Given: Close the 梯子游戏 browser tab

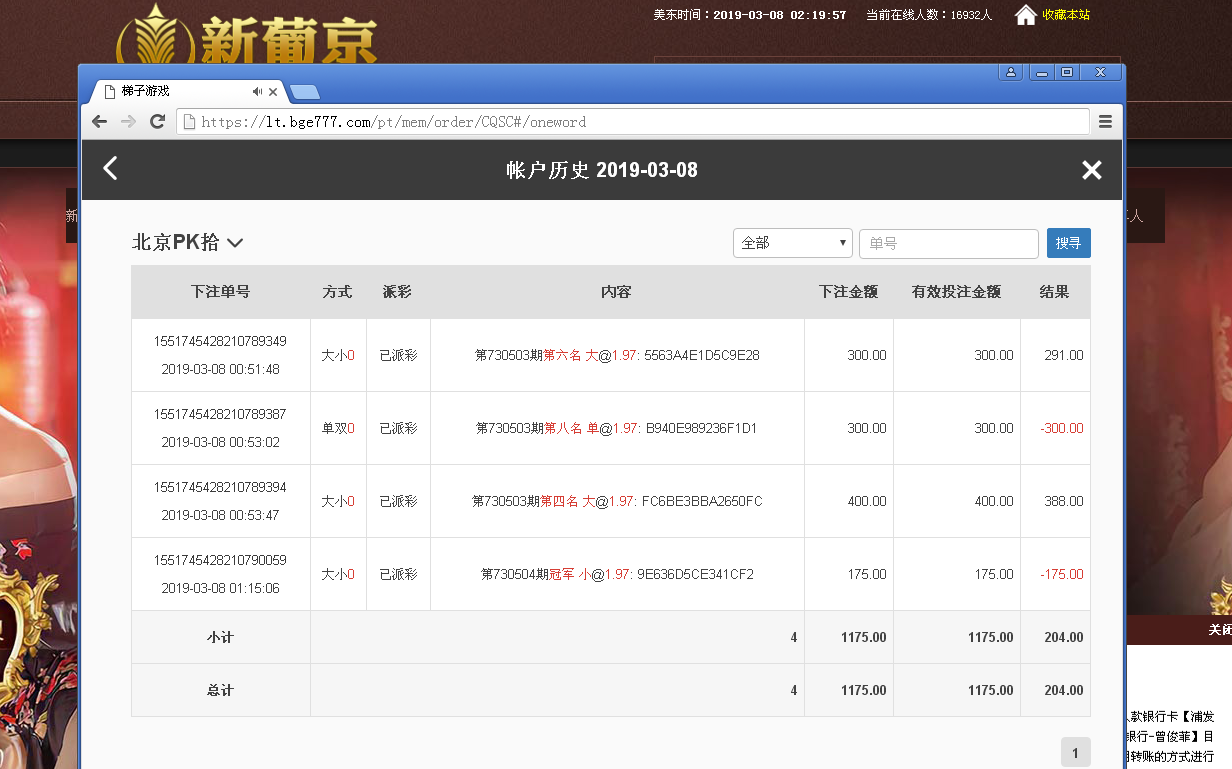Looking at the screenshot, I should click(273, 91).
